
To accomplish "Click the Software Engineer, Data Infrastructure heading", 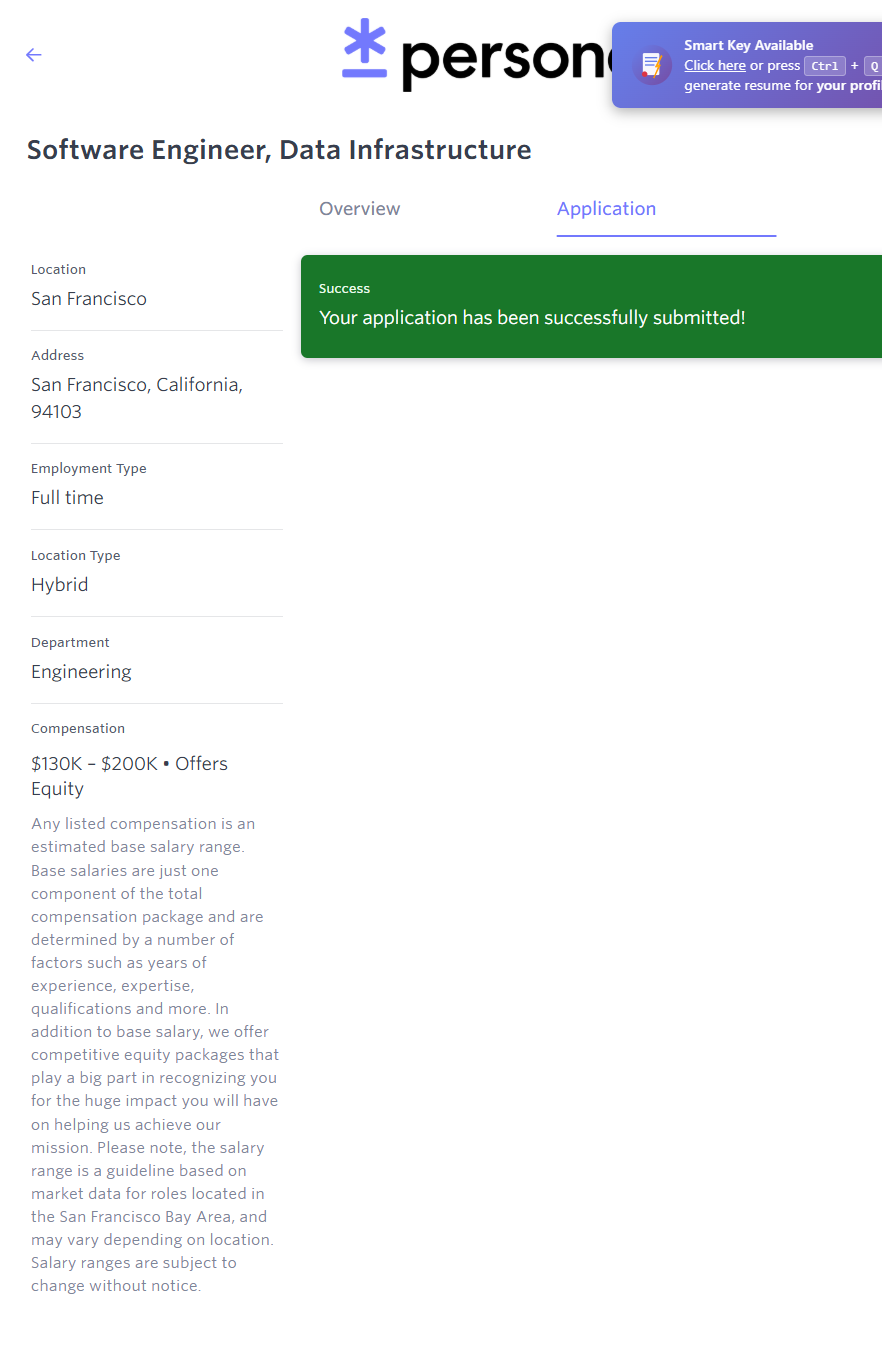I will (279, 150).
